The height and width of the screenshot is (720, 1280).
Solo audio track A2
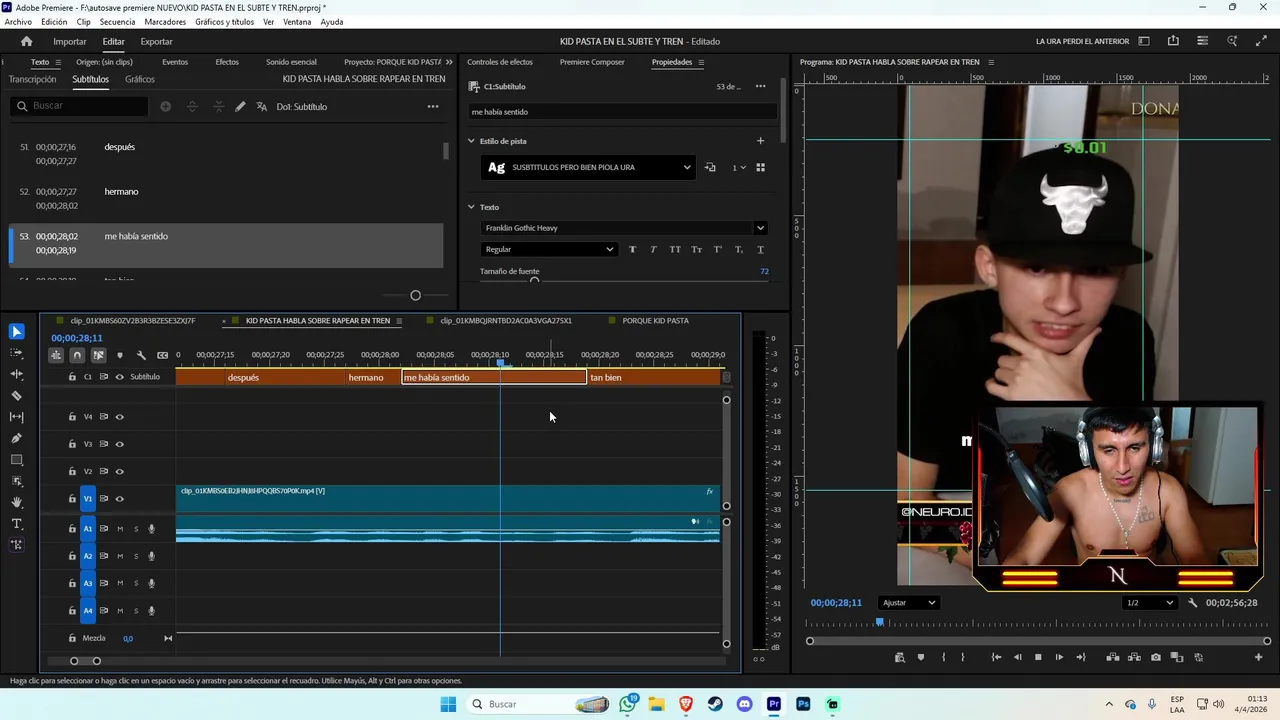(136, 556)
